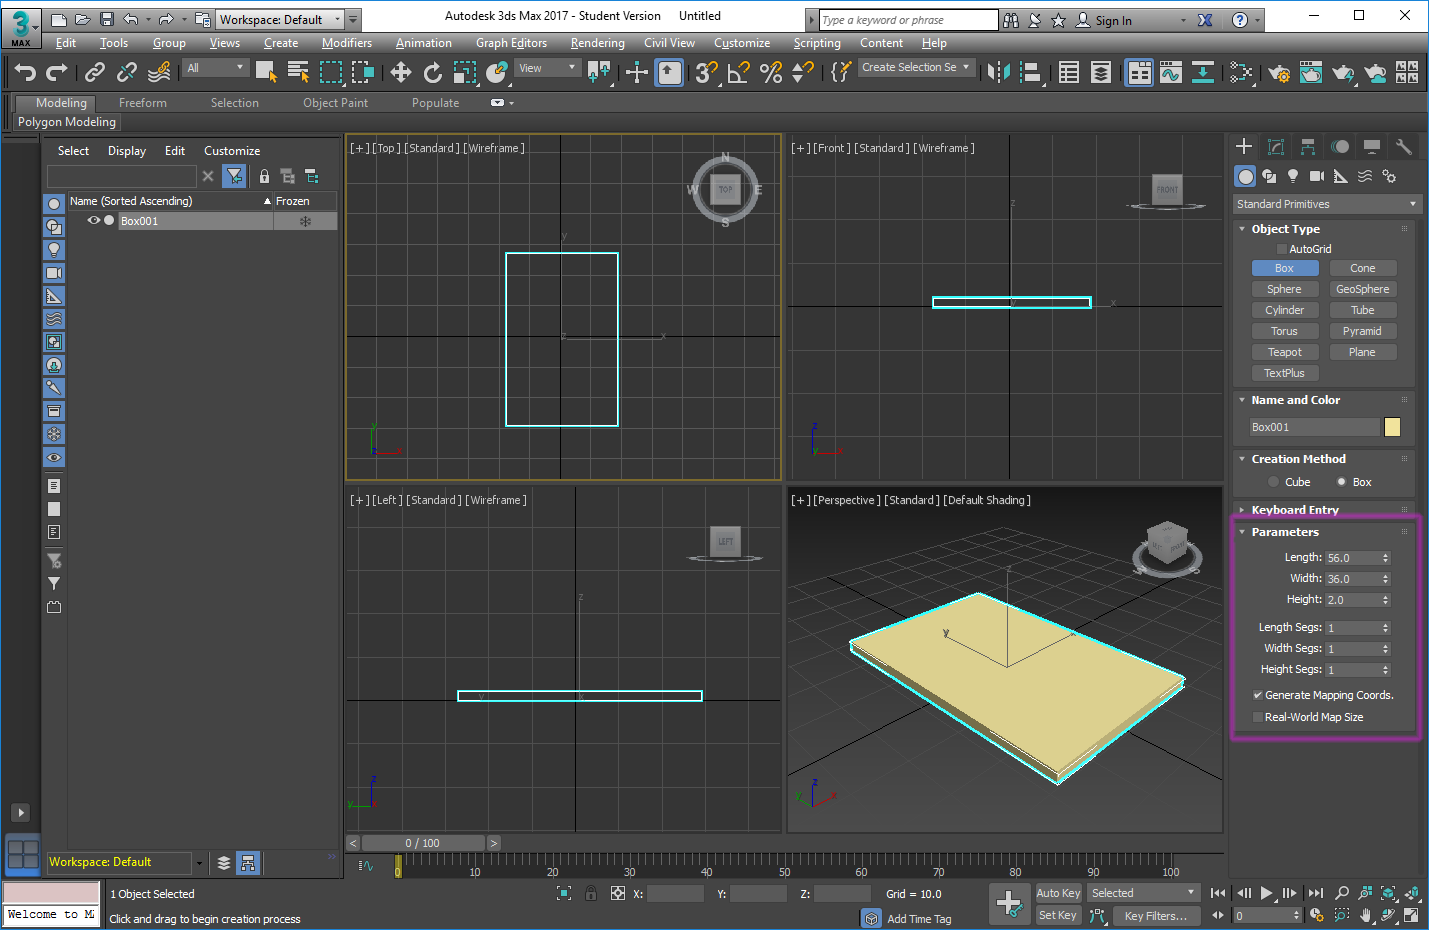Open the Box001 object color swatch
The image size is (1429, 930).
1392,427
